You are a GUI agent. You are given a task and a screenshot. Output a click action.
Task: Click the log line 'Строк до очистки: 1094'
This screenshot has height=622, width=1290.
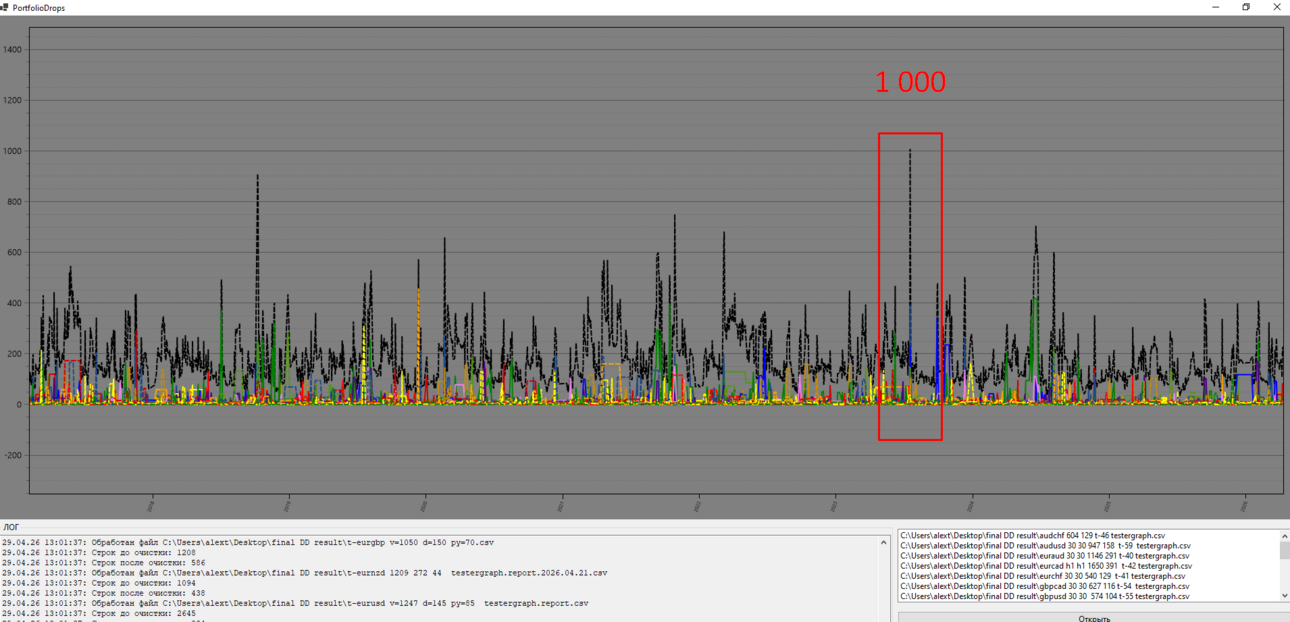click(x=98, y=583)
